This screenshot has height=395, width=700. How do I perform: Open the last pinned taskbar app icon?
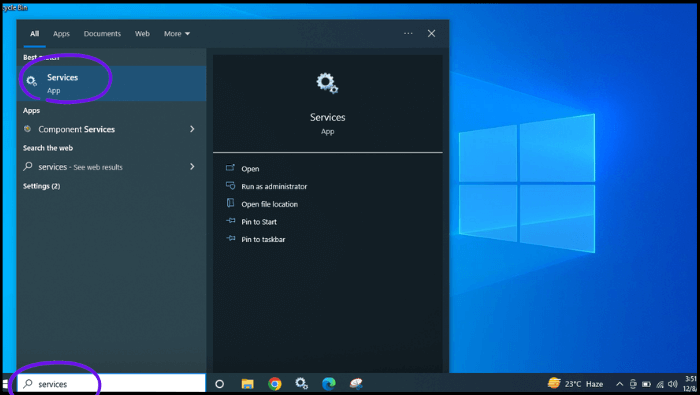(x=356, y=383)
